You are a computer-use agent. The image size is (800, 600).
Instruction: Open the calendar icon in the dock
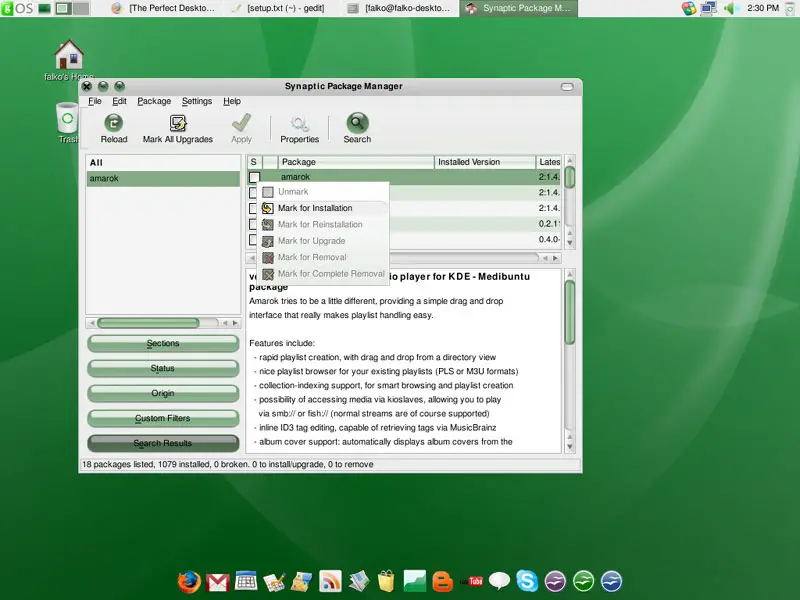pos(246,581)
